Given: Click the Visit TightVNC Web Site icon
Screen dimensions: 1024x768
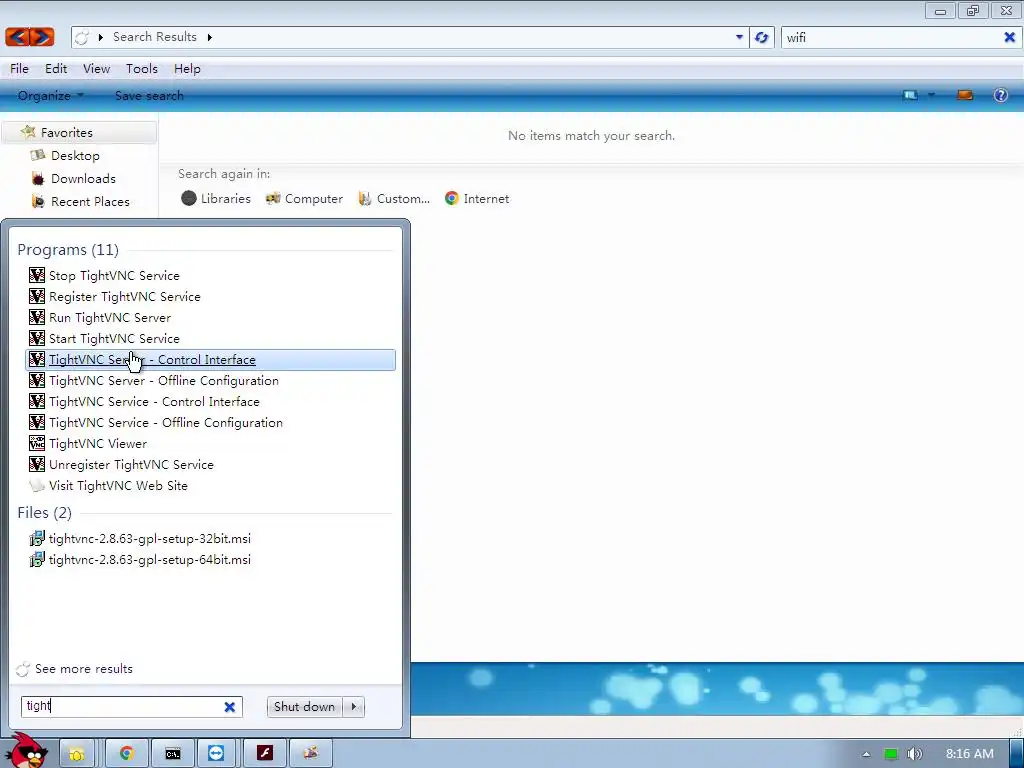Looking at the screenshot, I should (x=37, y=485).
